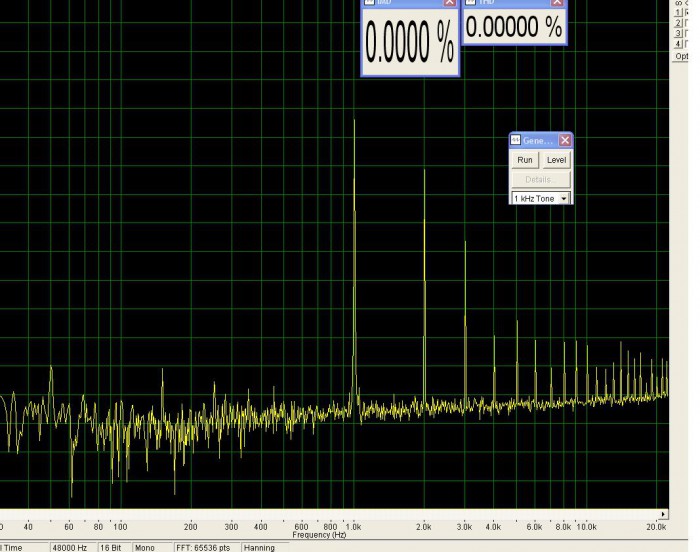
Task: Click the horizontal scrollbar right arrow
Action: (663, 514)
